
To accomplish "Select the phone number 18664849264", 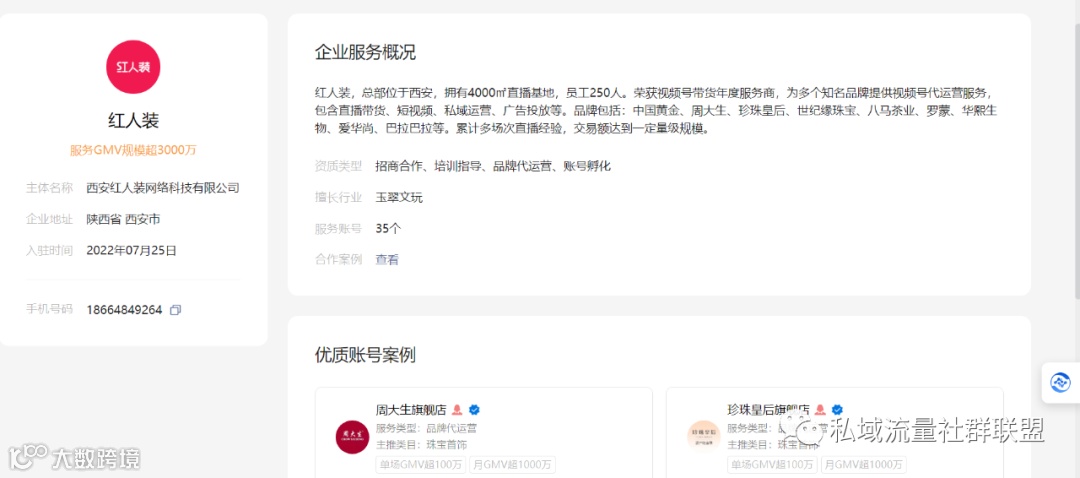I will click(124, 310).
